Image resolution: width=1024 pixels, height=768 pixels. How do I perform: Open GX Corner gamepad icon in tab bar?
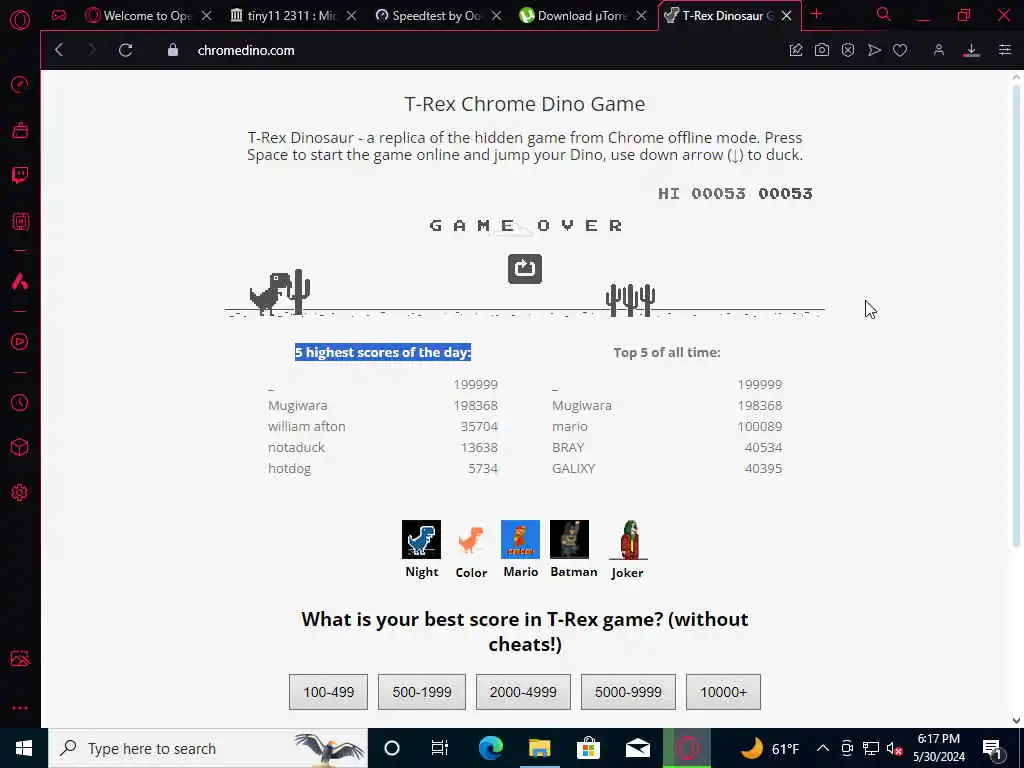tap(59, 15)
